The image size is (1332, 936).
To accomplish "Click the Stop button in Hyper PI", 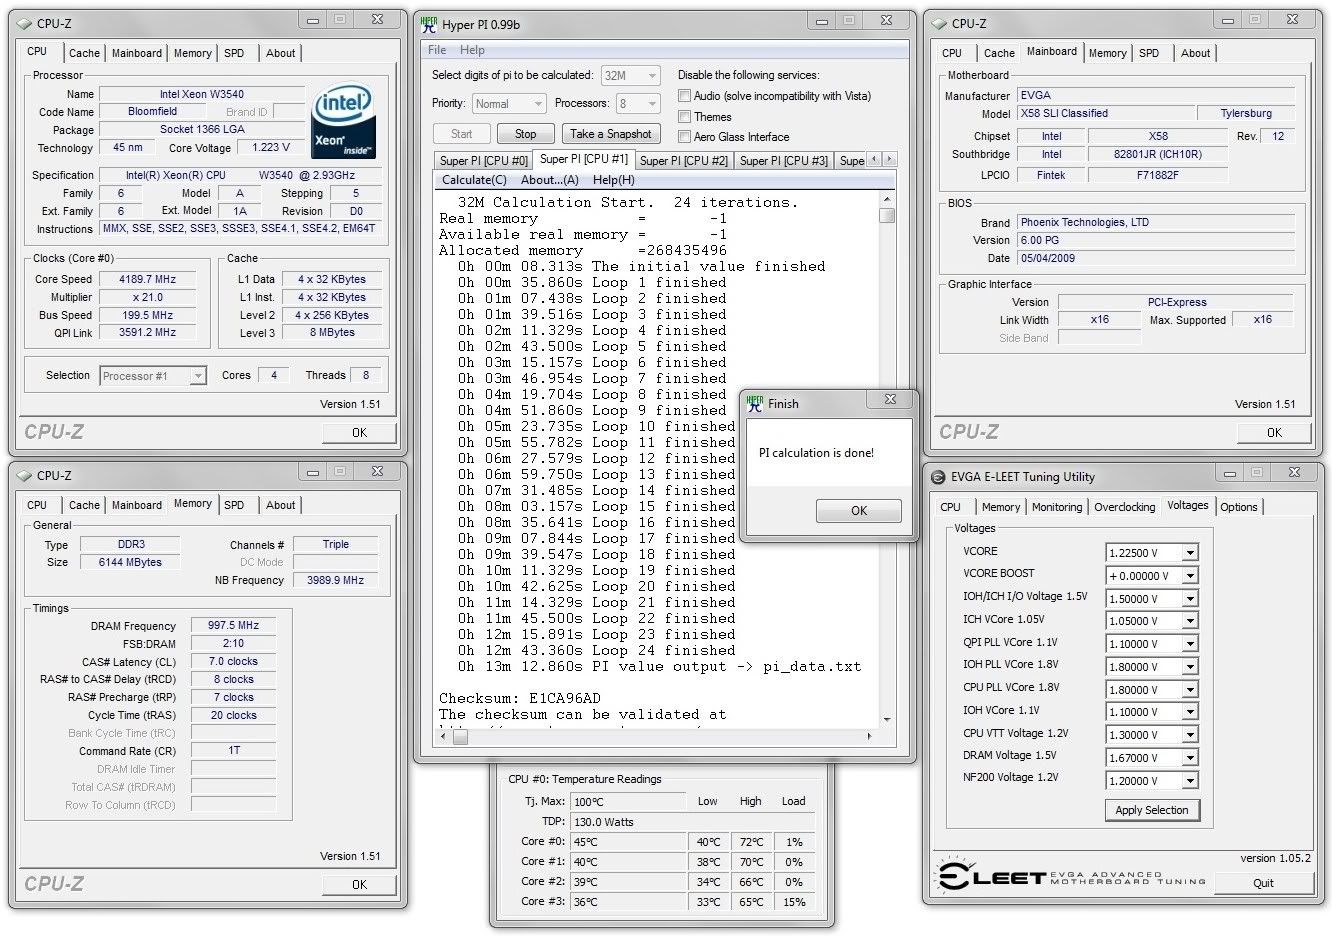I will coord(525,134).
